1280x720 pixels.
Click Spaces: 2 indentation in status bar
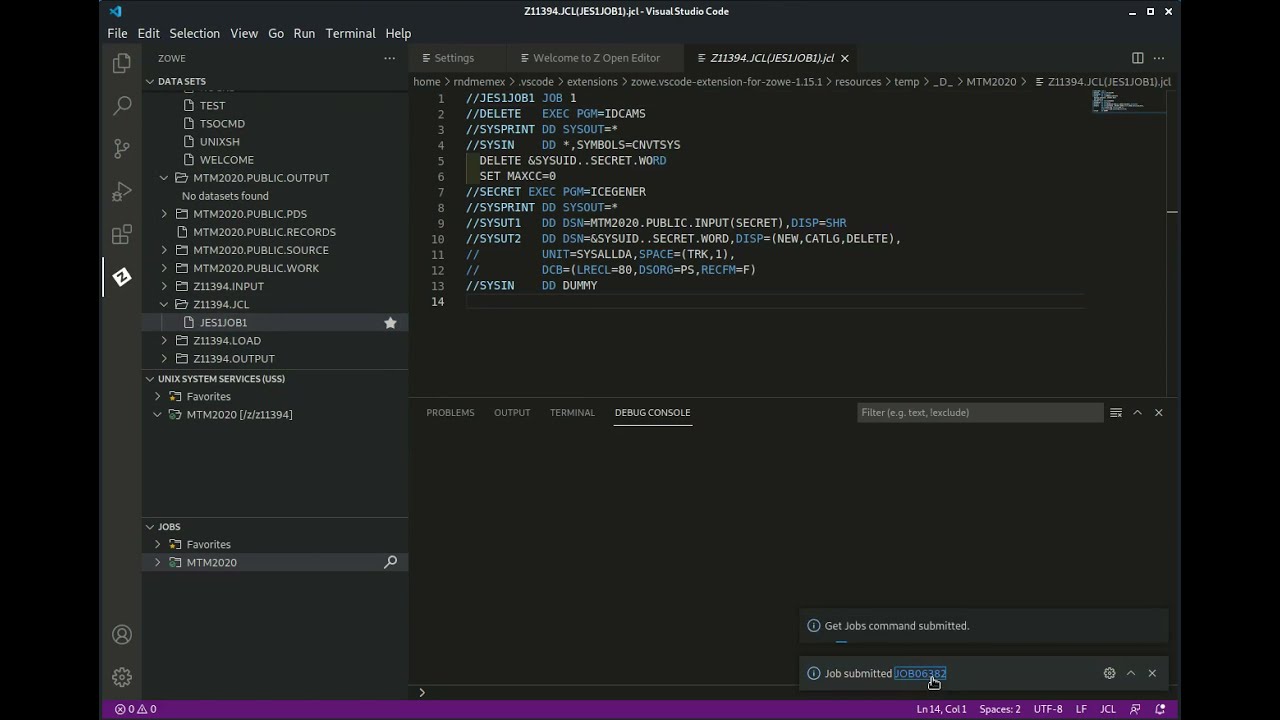tap(1000, 709)
